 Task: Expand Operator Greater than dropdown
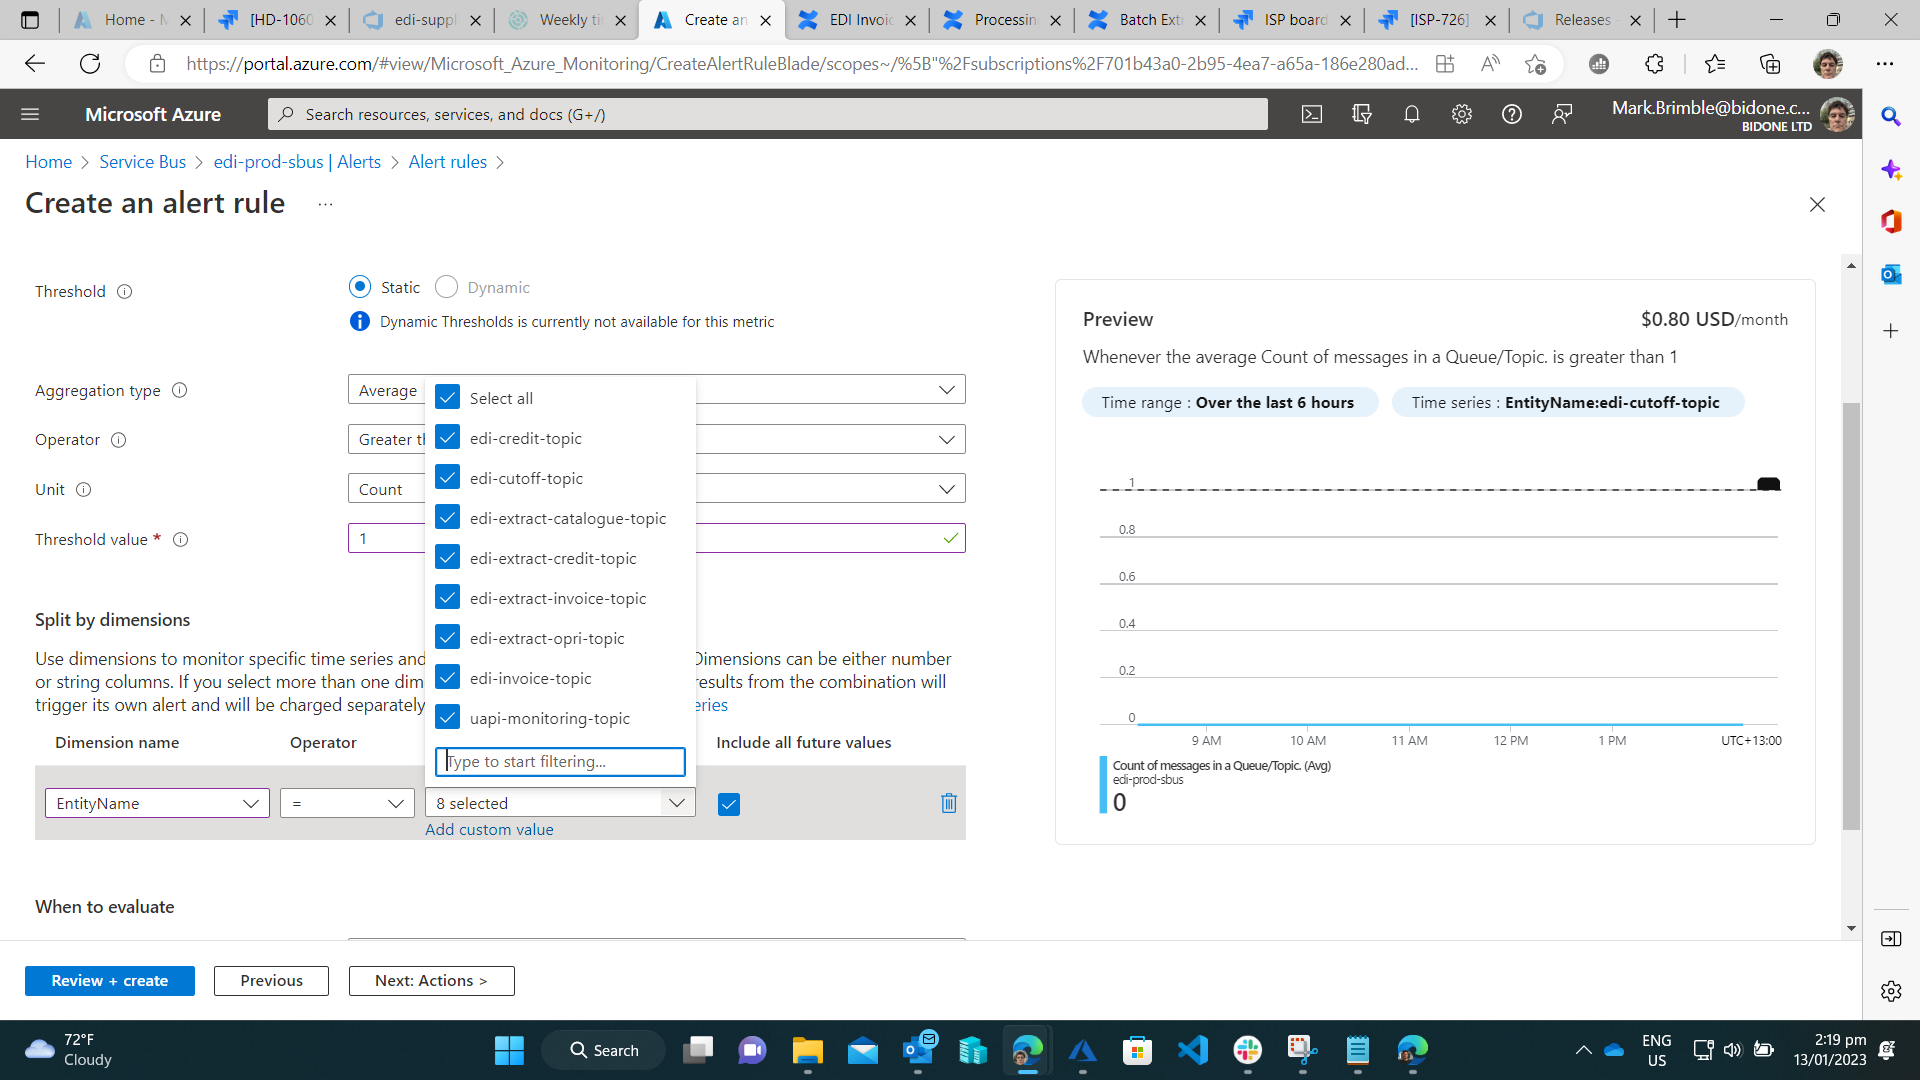point(946,439)
